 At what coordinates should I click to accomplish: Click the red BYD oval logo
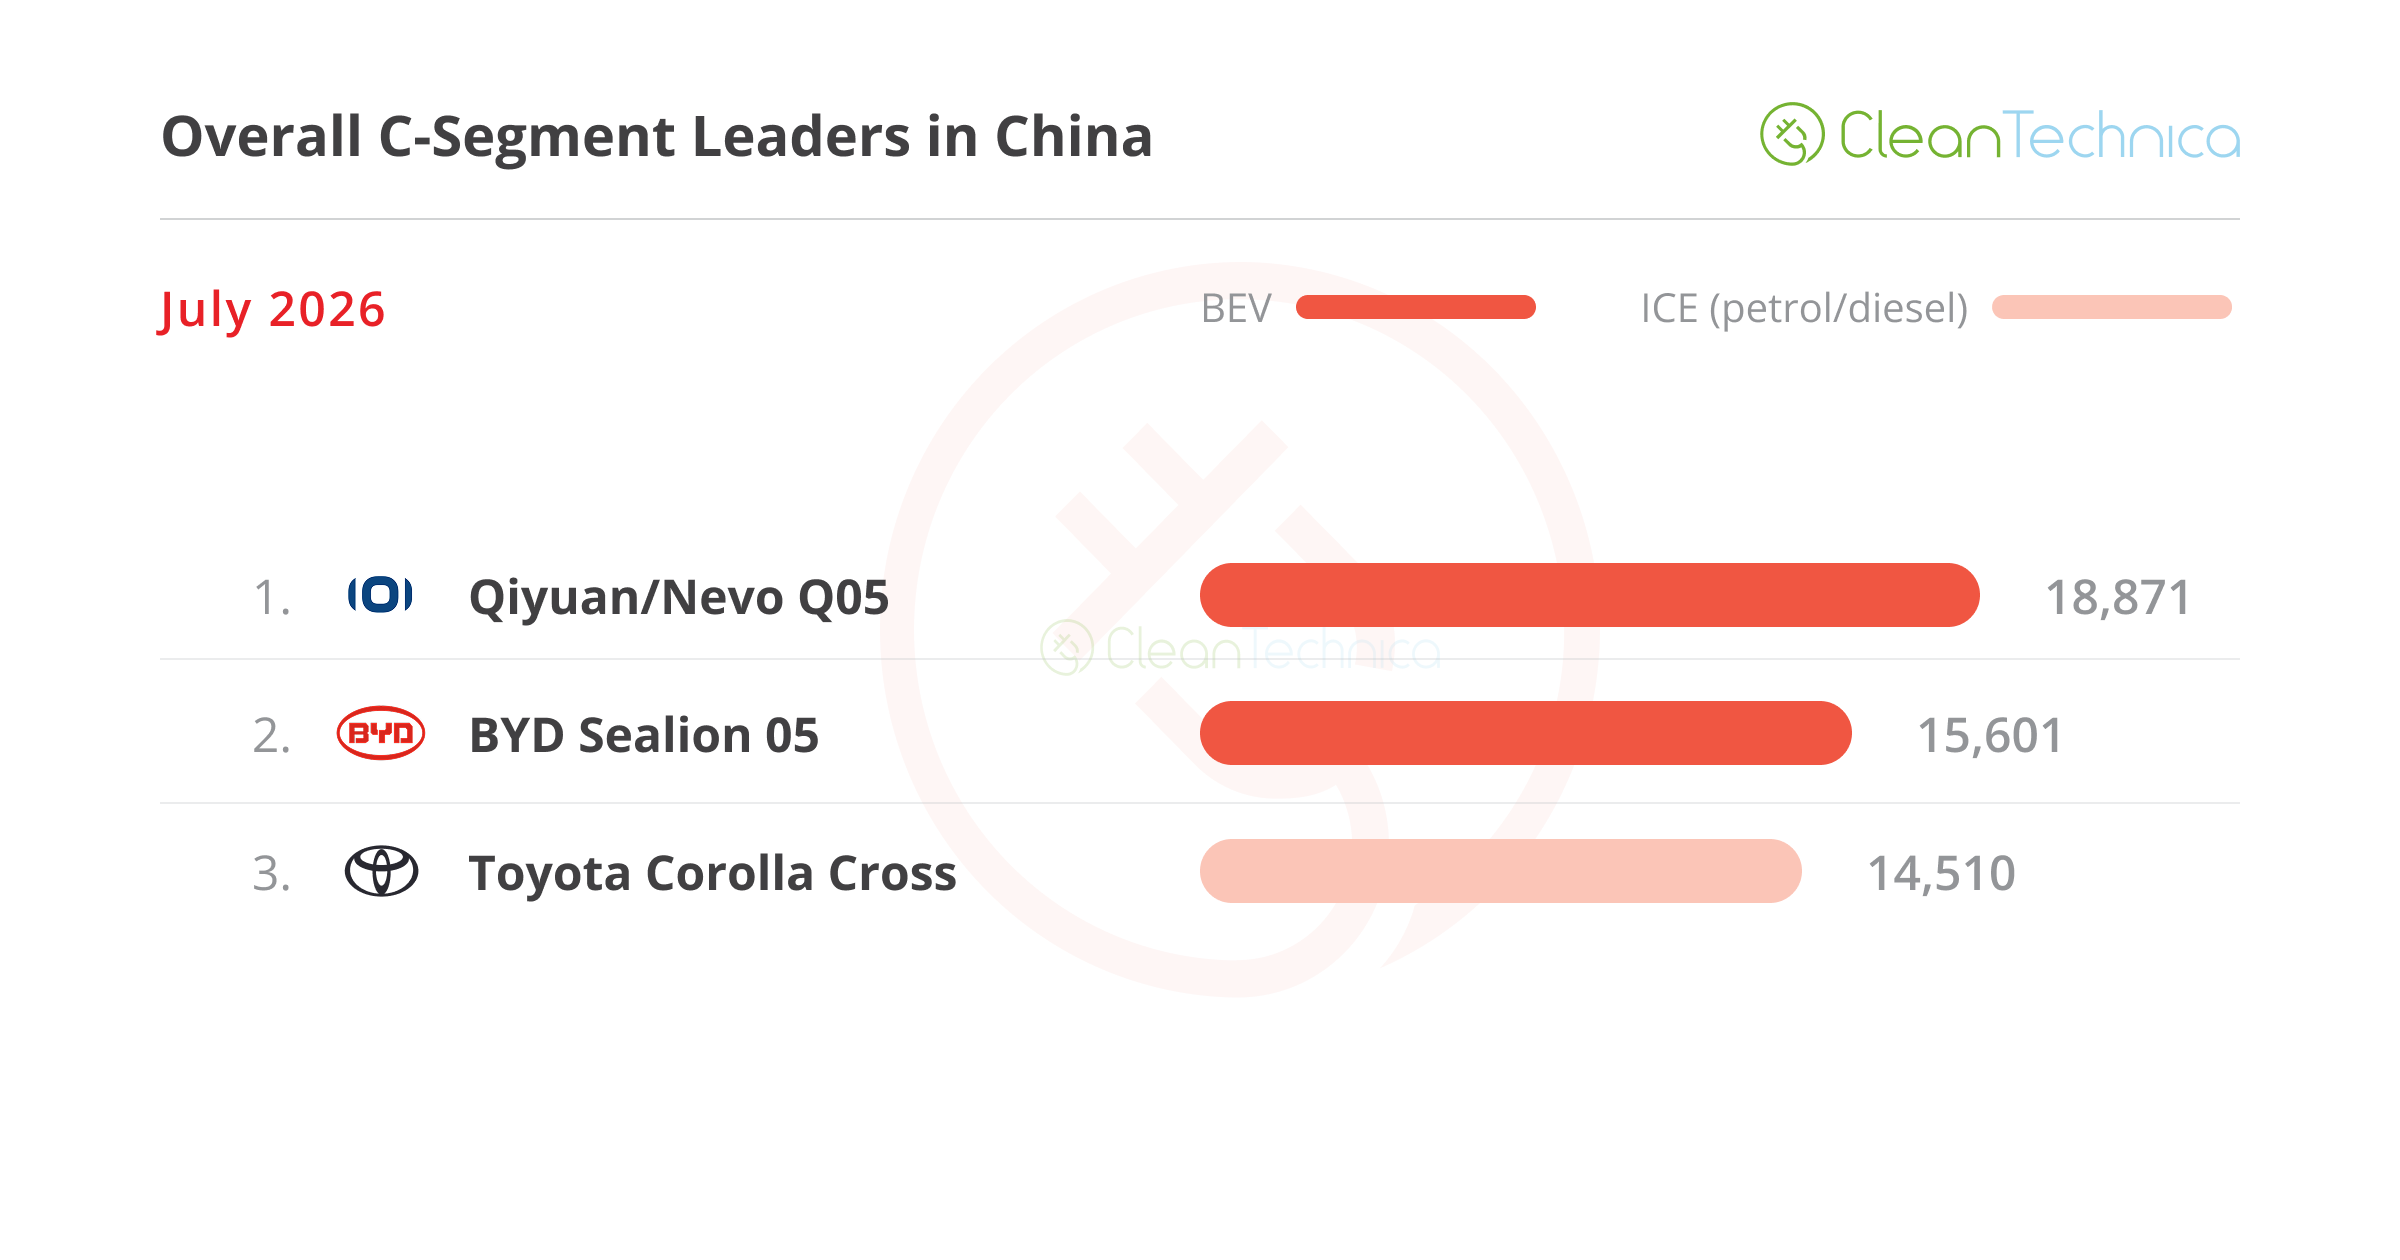381,734
